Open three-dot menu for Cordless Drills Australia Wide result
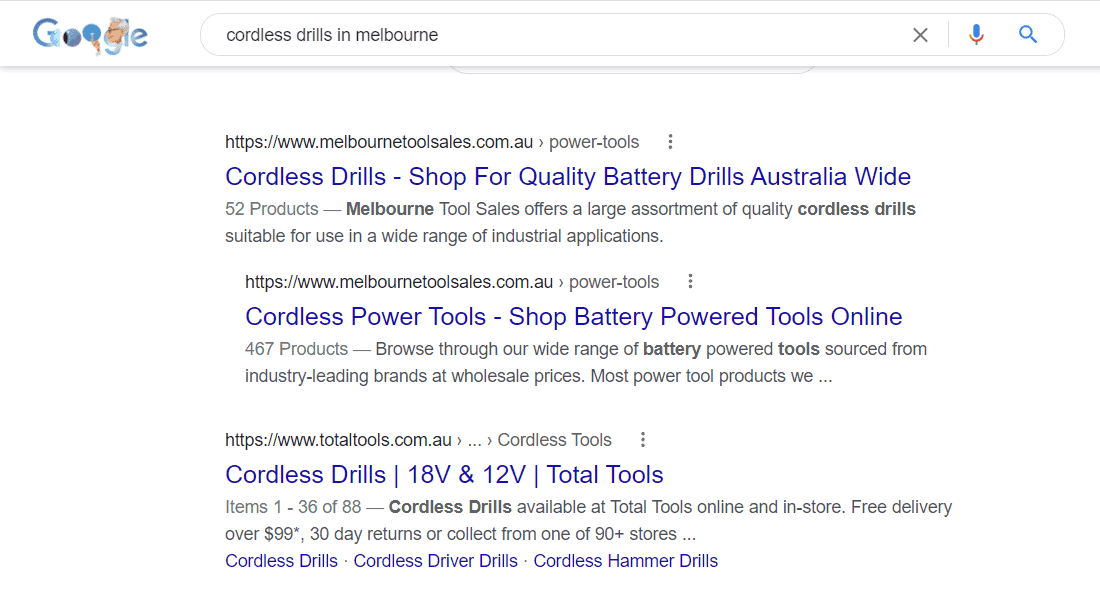Screen dimensions: 1100x594 [671, 142]
